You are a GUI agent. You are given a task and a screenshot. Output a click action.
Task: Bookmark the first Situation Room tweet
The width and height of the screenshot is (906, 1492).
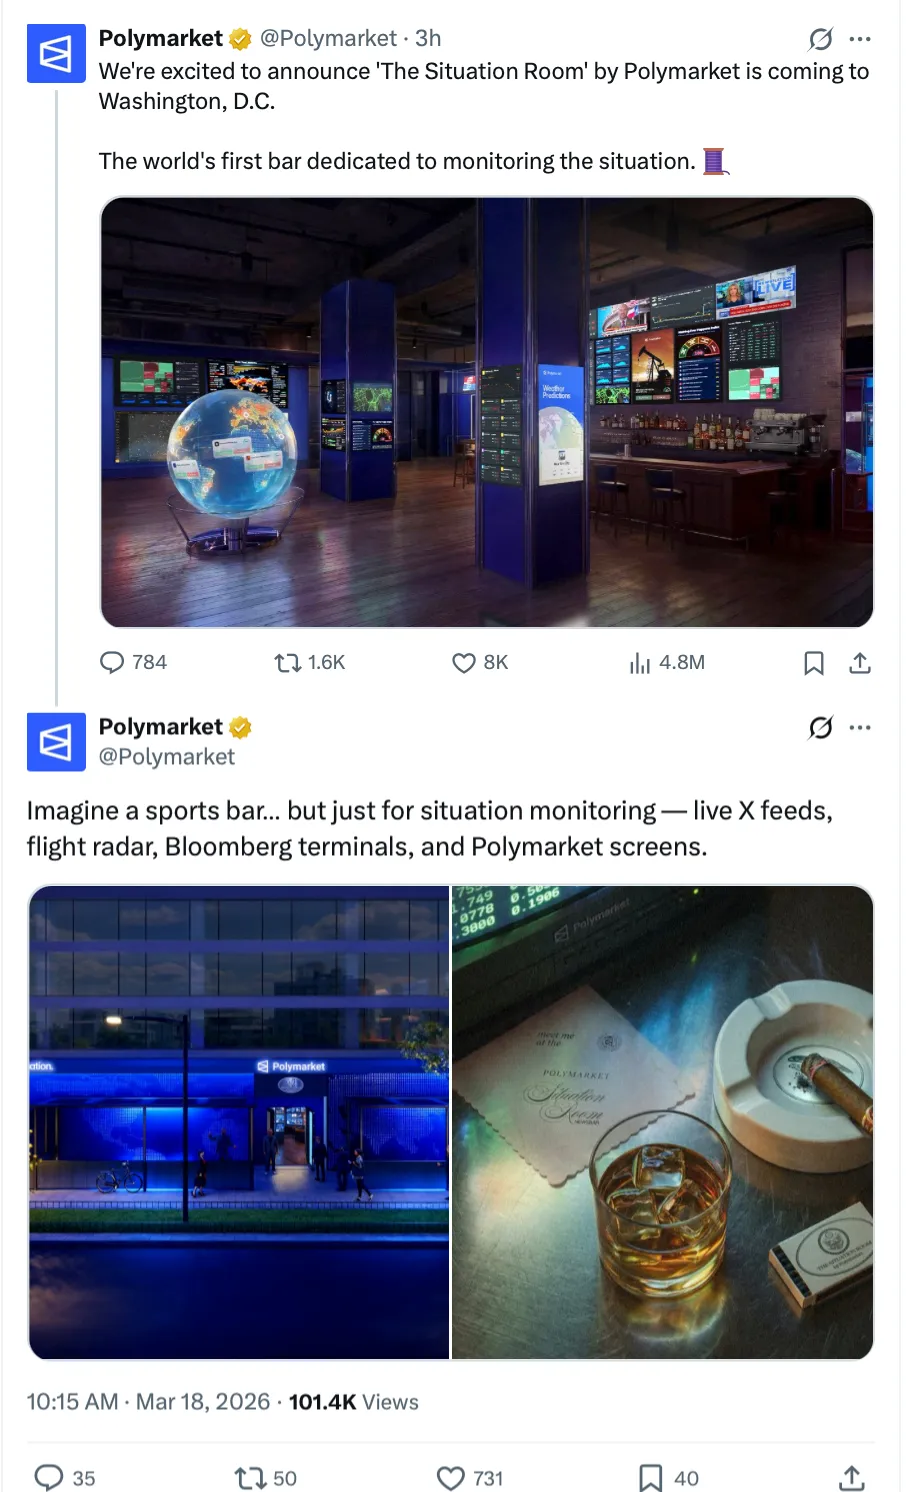(814, 662)
